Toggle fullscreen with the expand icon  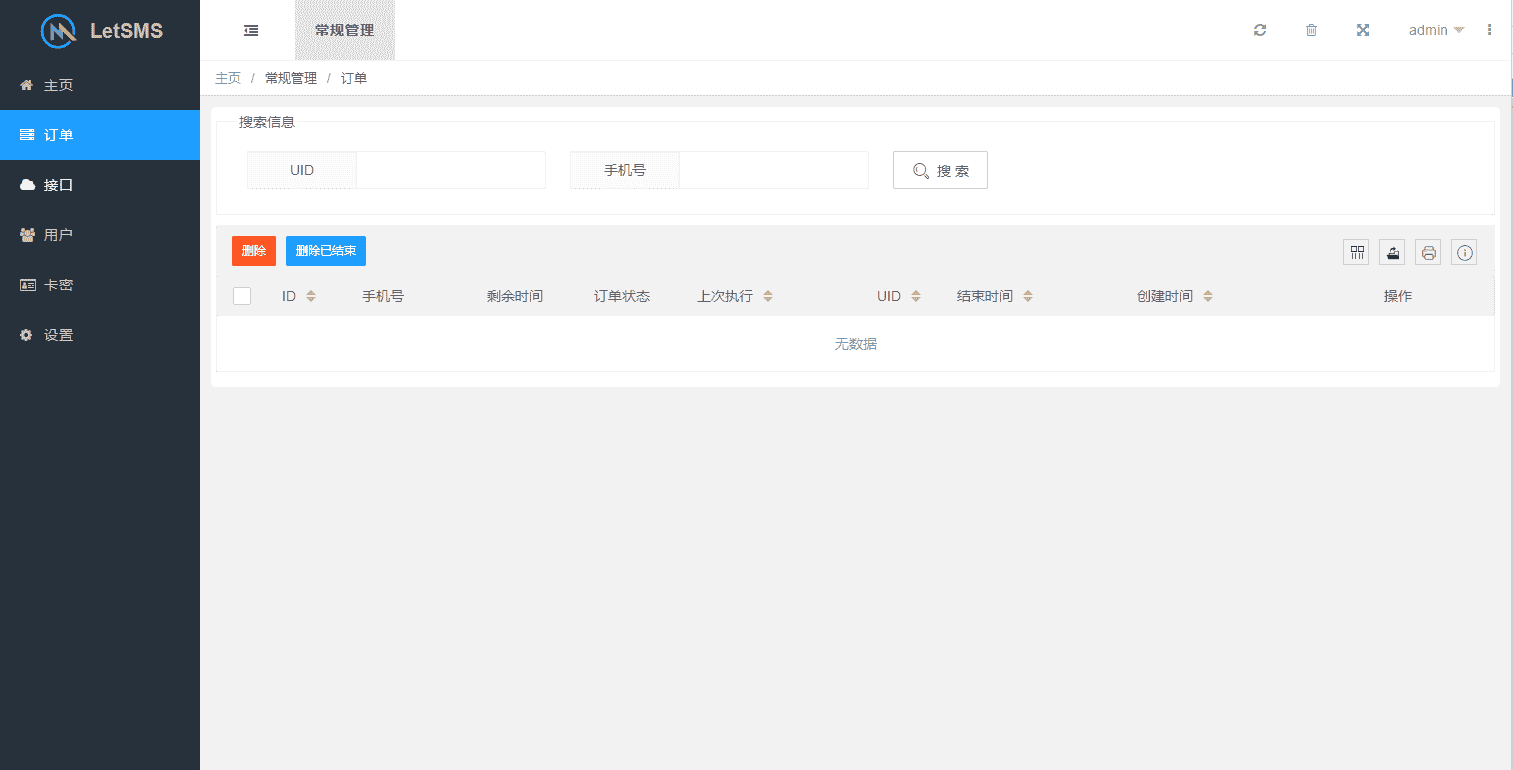pos(1362,30)
